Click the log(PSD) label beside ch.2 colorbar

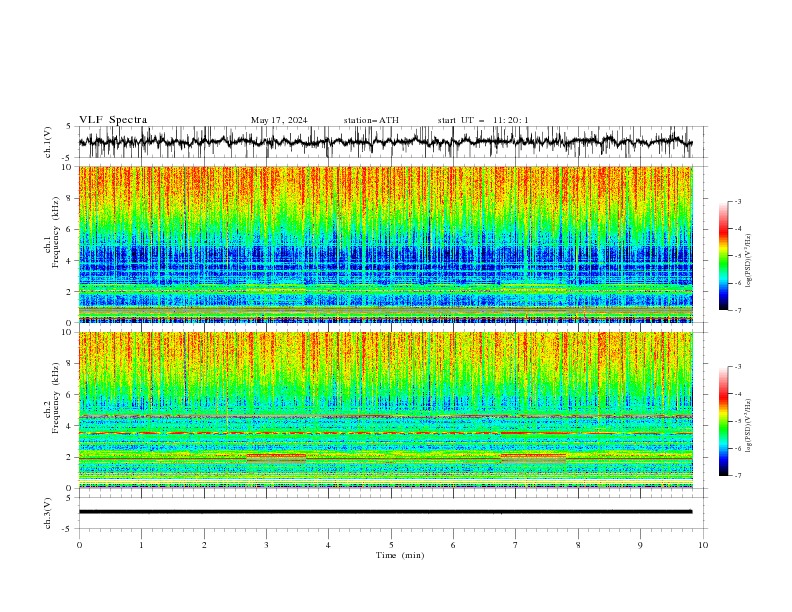coord(749,426)
